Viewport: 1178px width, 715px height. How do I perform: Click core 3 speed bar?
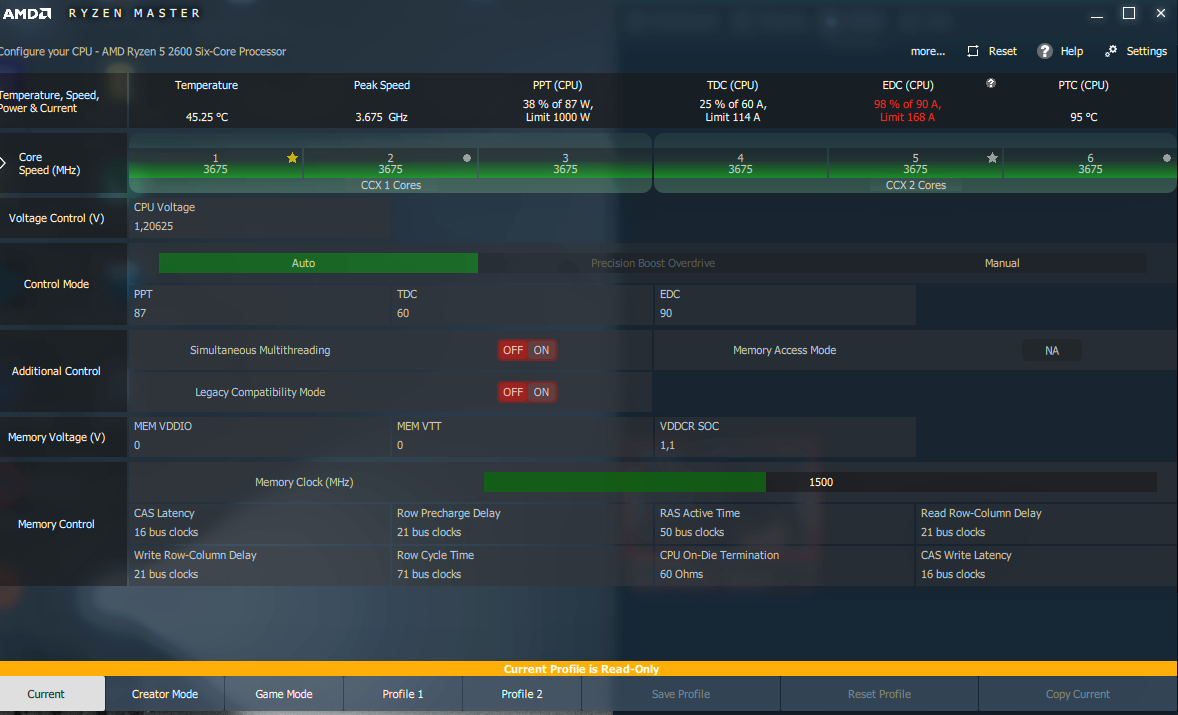coord(565,164)
